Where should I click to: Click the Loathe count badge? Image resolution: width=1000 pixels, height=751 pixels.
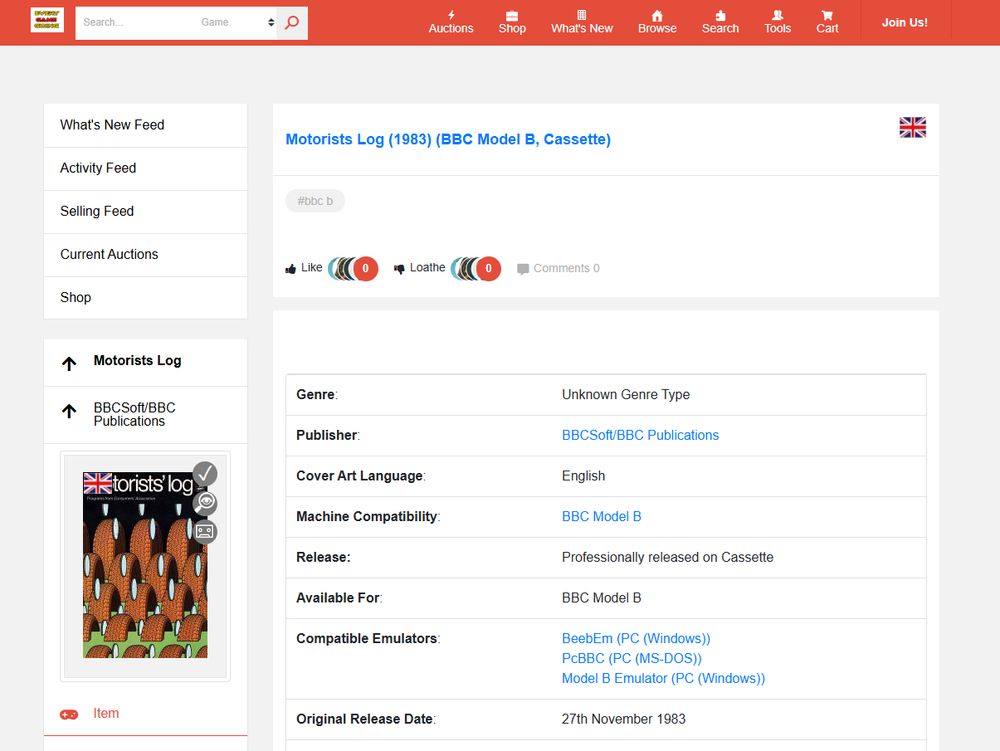(489, 268)
